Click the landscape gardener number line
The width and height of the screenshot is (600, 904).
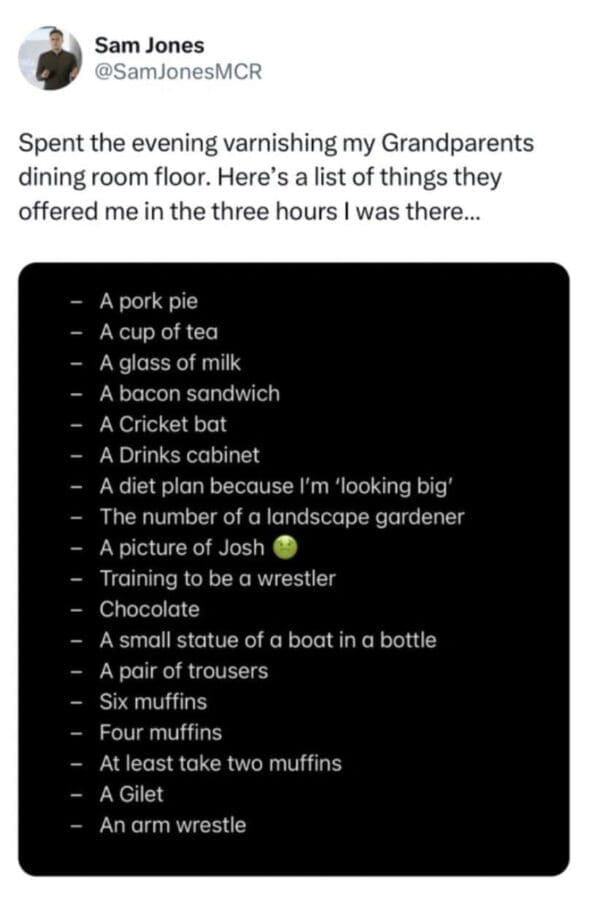click(x=281, y=517)
